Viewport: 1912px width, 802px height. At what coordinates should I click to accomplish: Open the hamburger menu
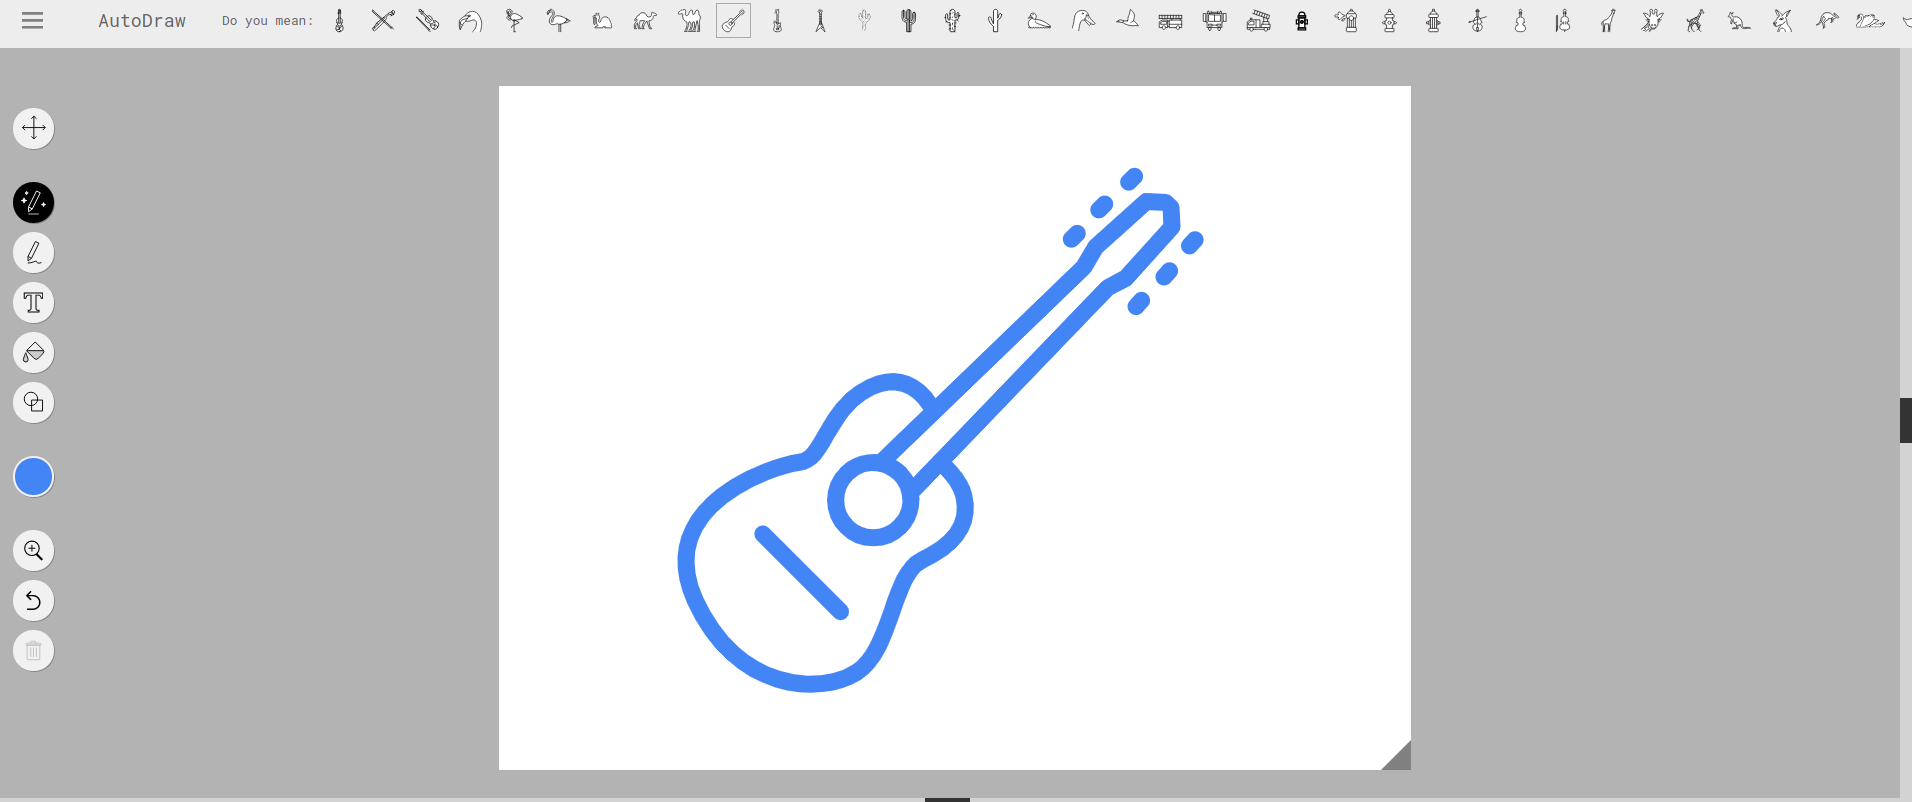[32, 20]
